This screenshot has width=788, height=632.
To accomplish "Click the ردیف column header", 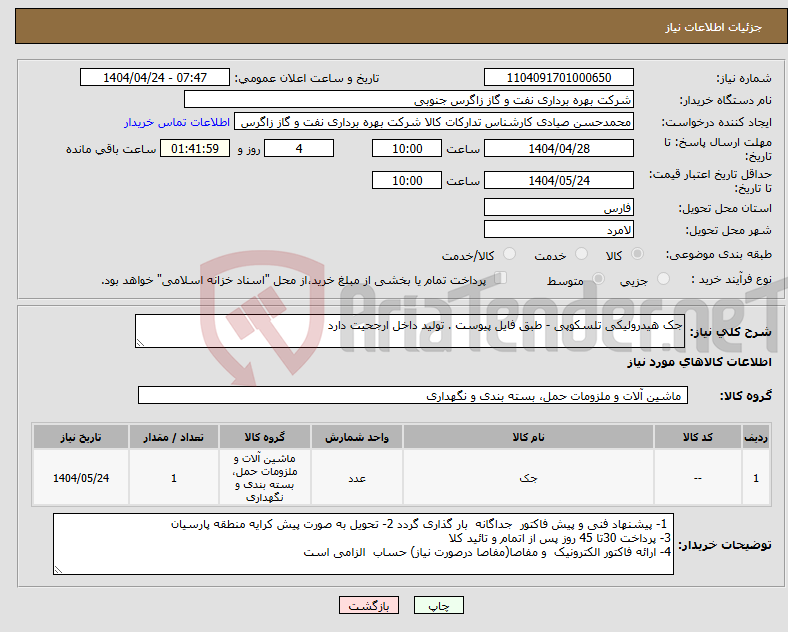I will [755, 437].
